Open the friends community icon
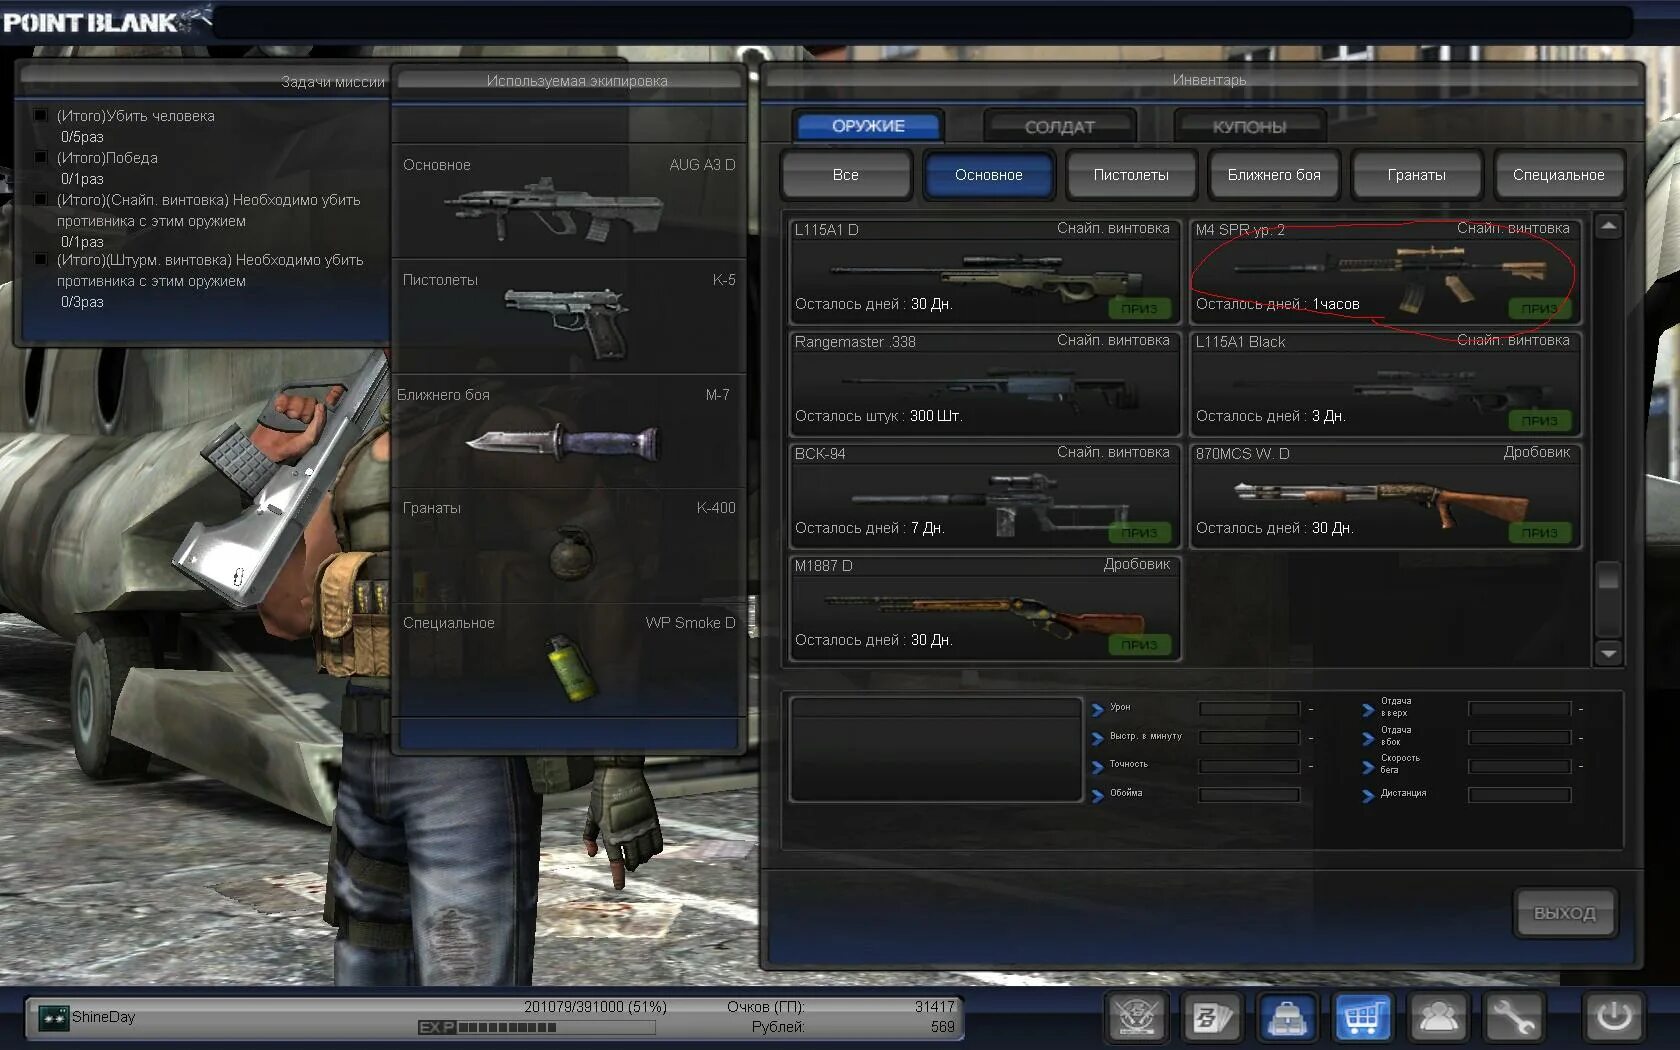The image size is (1680, 1050). [1438, 1018]
